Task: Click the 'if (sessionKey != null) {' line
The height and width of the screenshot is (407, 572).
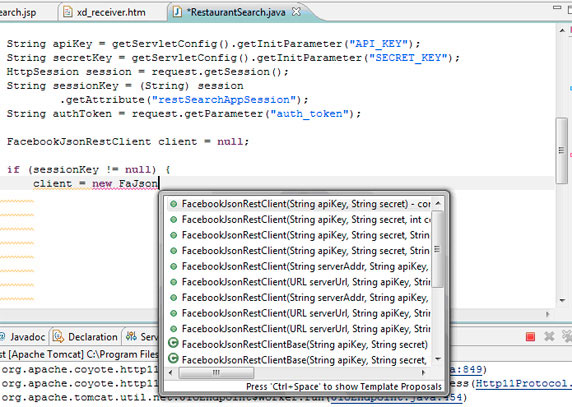Action: pos(89,170)
